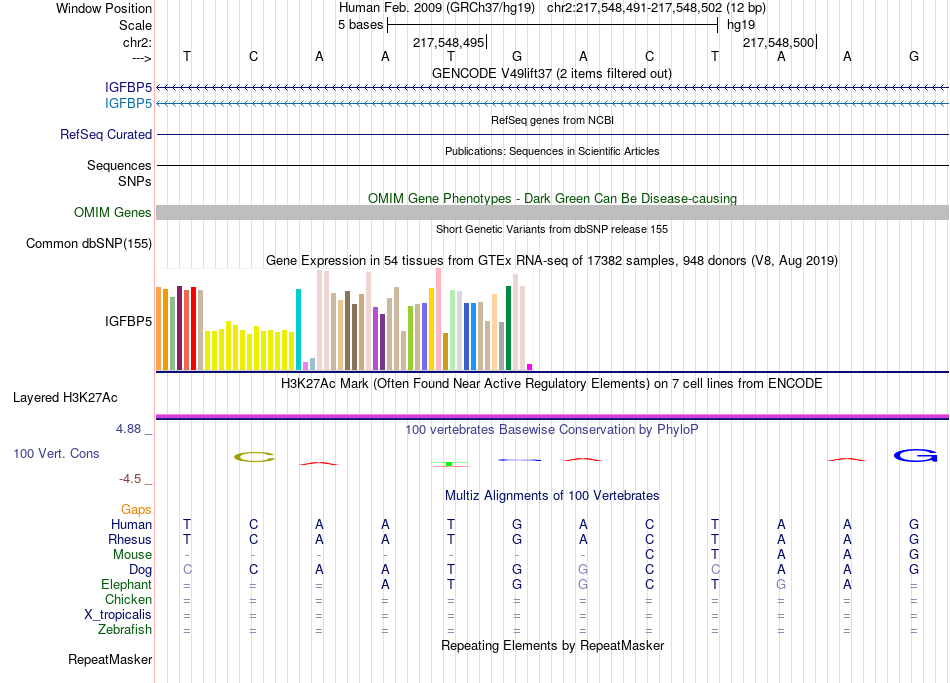Click the large blue G conservation logo
This screenshot has height=683, width=950.
pos(915,455)
